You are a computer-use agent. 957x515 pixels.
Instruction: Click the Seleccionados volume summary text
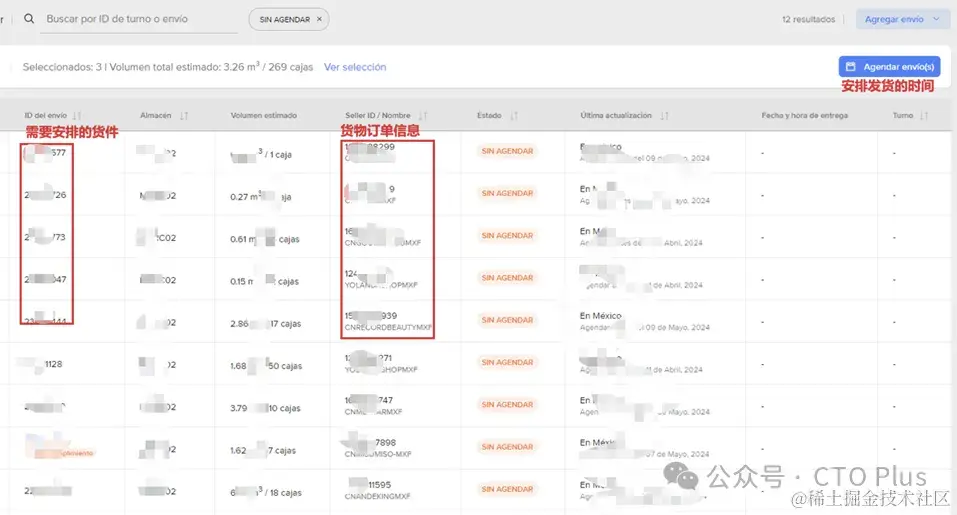[x=168, y=67]
